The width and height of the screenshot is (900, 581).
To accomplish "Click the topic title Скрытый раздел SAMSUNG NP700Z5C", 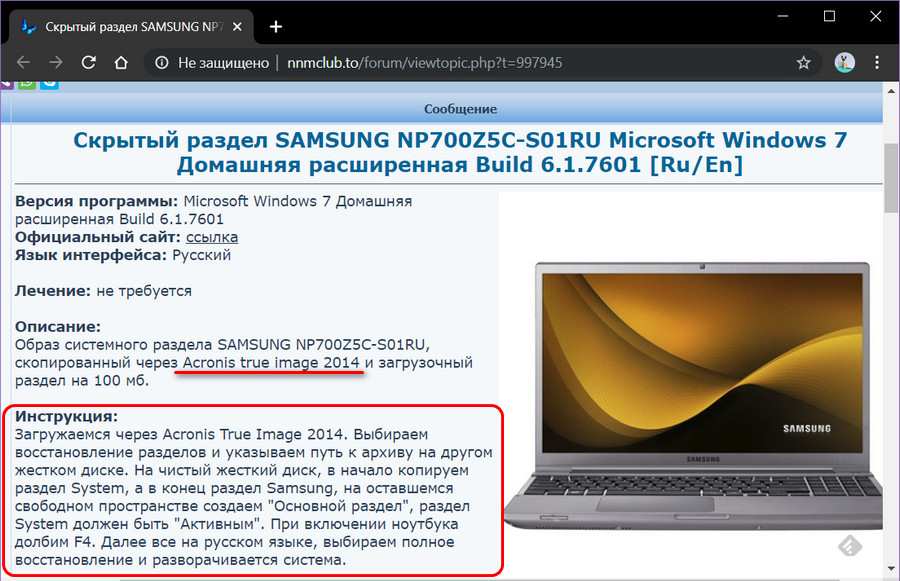I will click(460, 152).
